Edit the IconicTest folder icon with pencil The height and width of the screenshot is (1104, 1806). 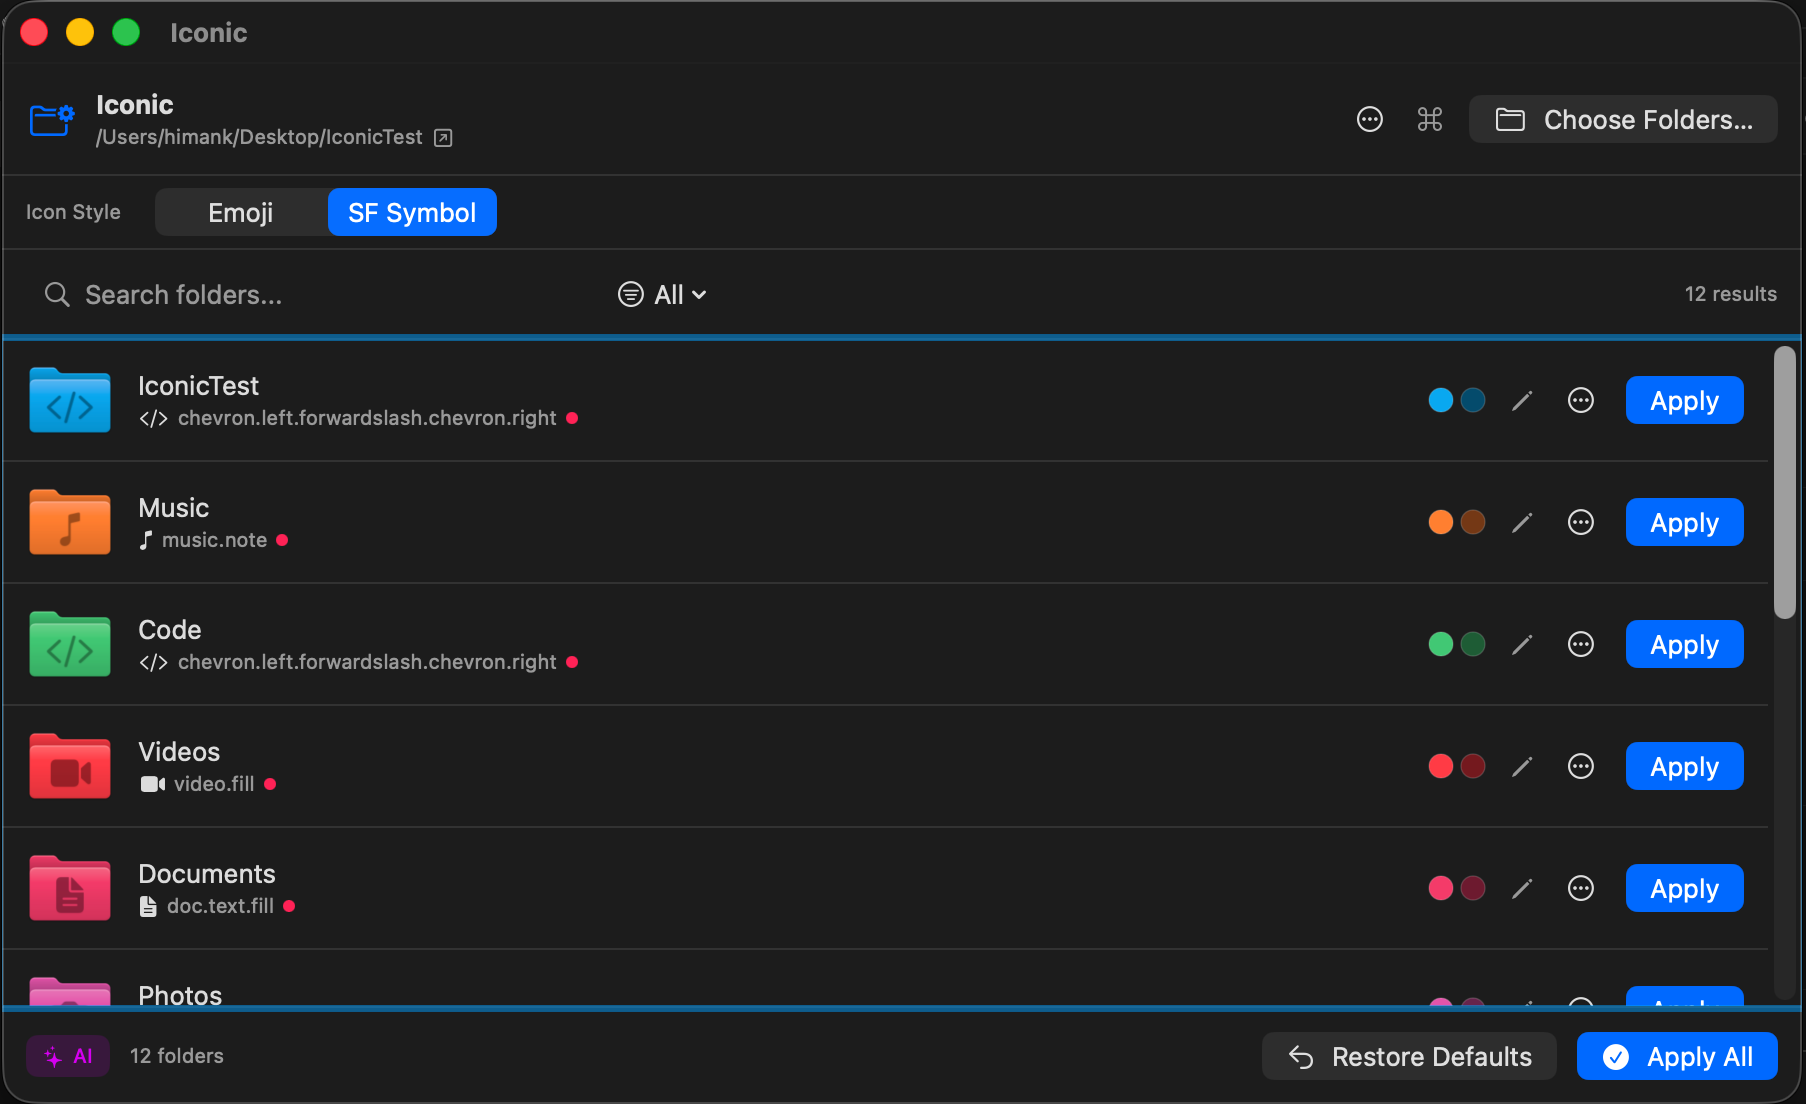(1522, 401)
